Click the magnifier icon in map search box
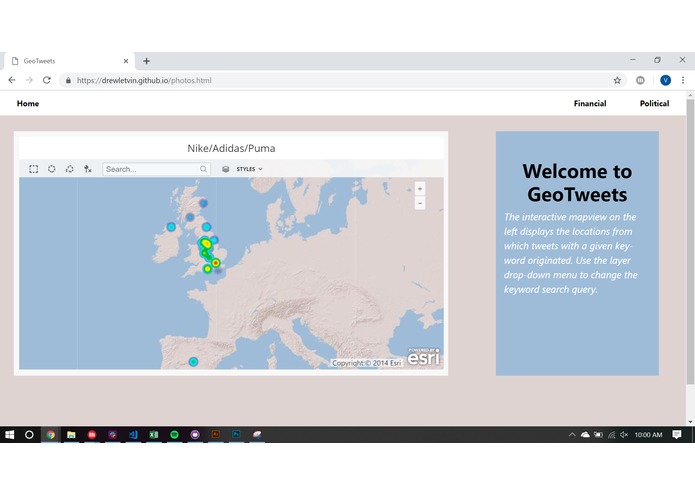Image resolution: width=695 pixels, height=494 pixels. [x=203, y=169]
